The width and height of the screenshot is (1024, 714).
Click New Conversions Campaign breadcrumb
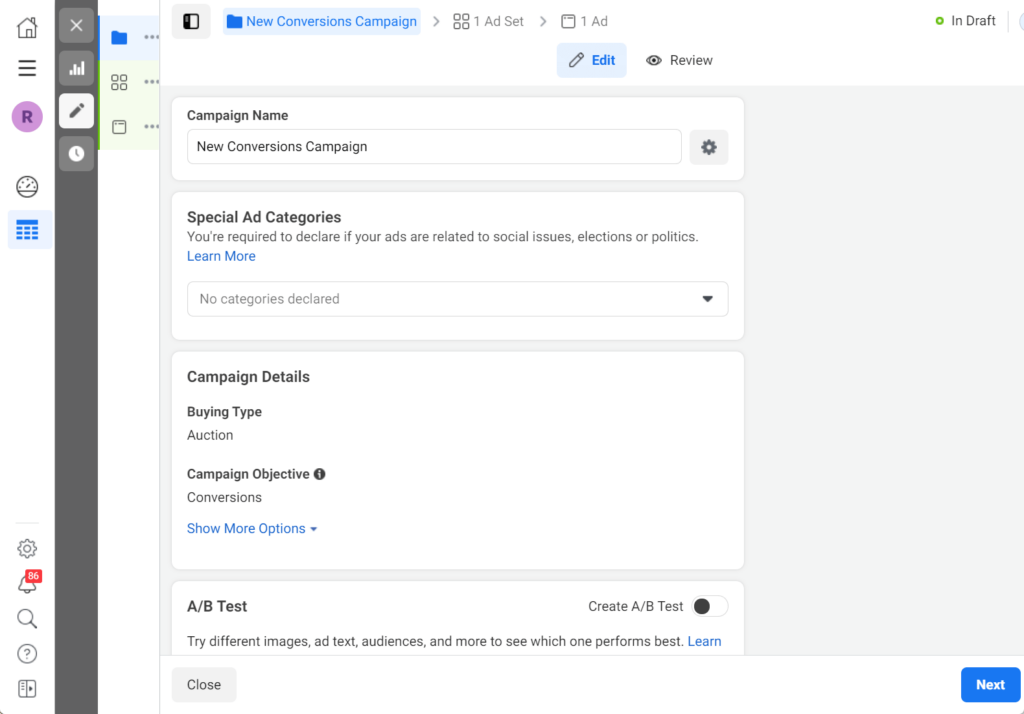point(321,22)
